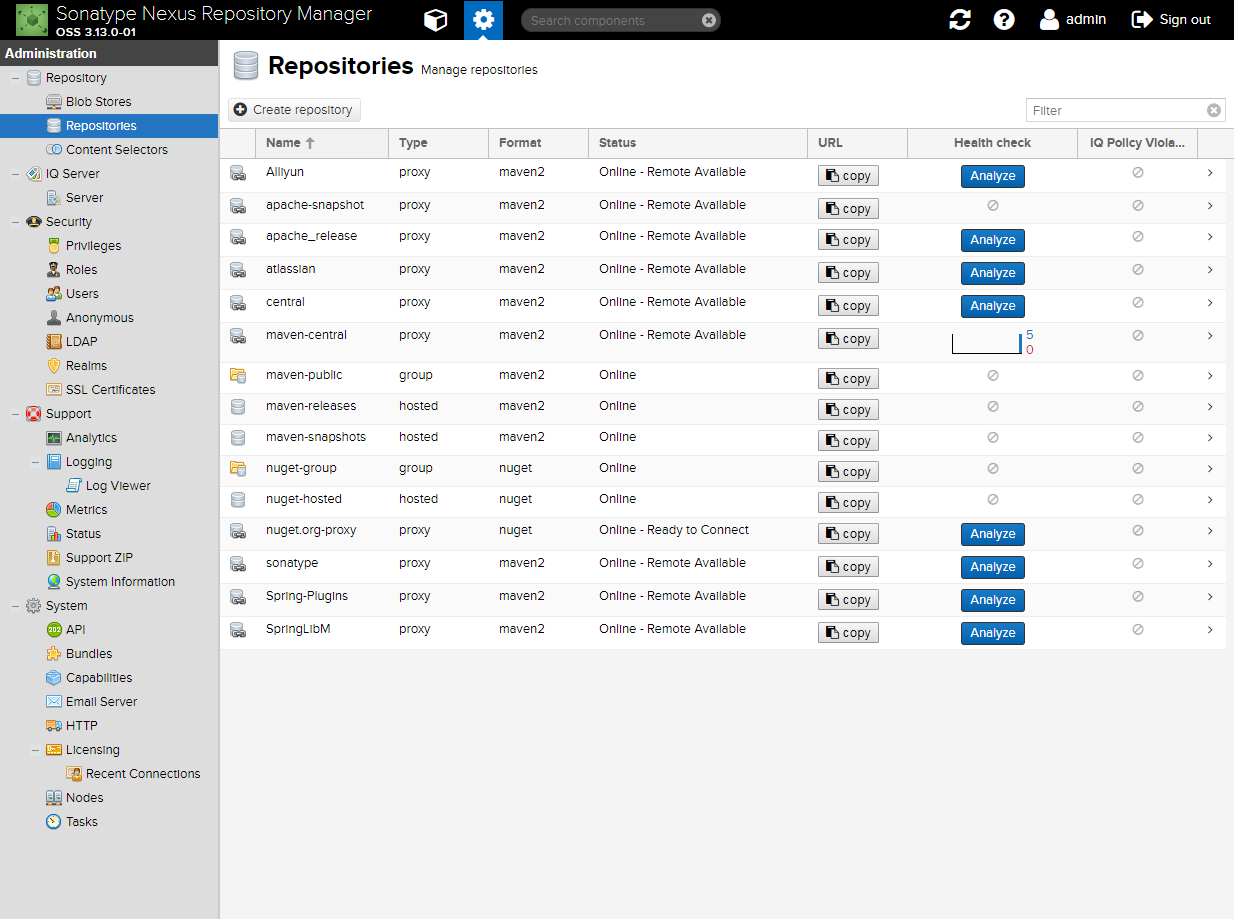This screenshot has height=919, width=1234.
Task: Analyze the sonatype repository
Action: click(993, 567)
